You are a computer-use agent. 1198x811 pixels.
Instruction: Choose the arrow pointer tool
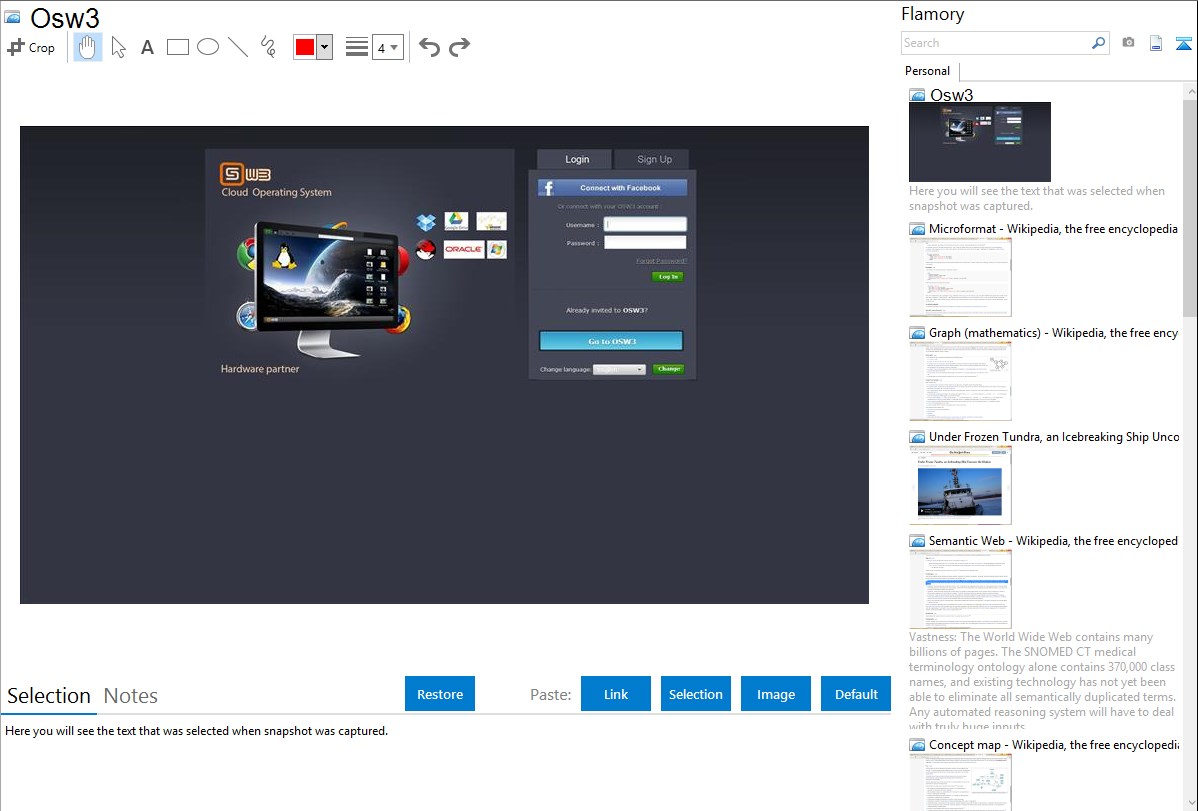[118, 47]
